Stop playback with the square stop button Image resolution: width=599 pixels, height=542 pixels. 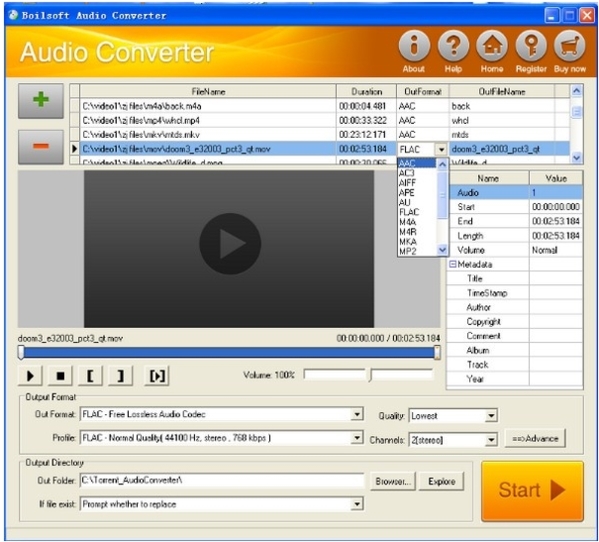pyautogui.click(x=60, y=376)
